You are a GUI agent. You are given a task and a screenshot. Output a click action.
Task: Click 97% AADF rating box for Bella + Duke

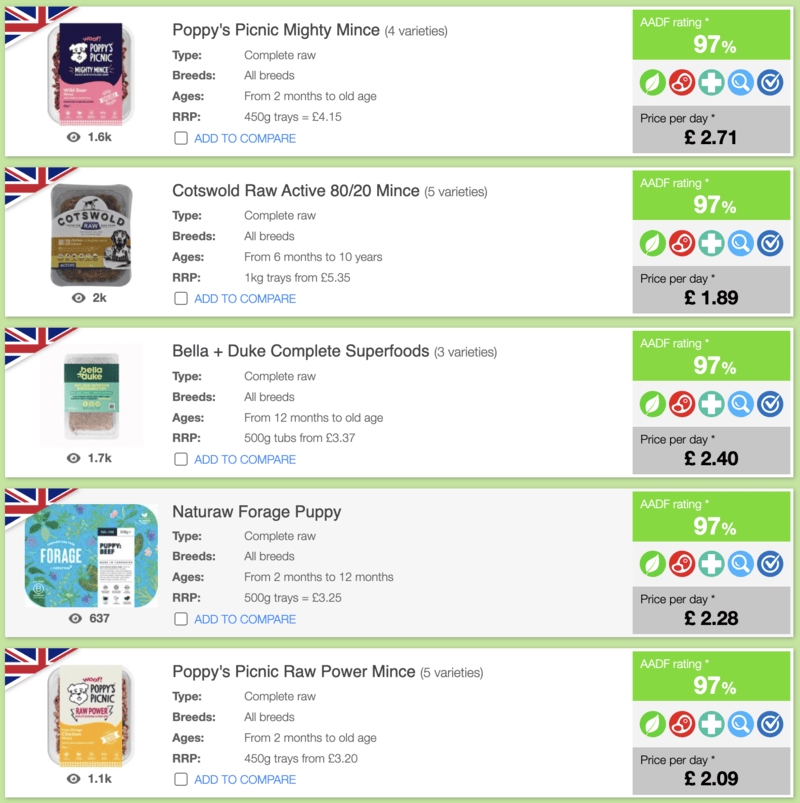coord(711,356)
